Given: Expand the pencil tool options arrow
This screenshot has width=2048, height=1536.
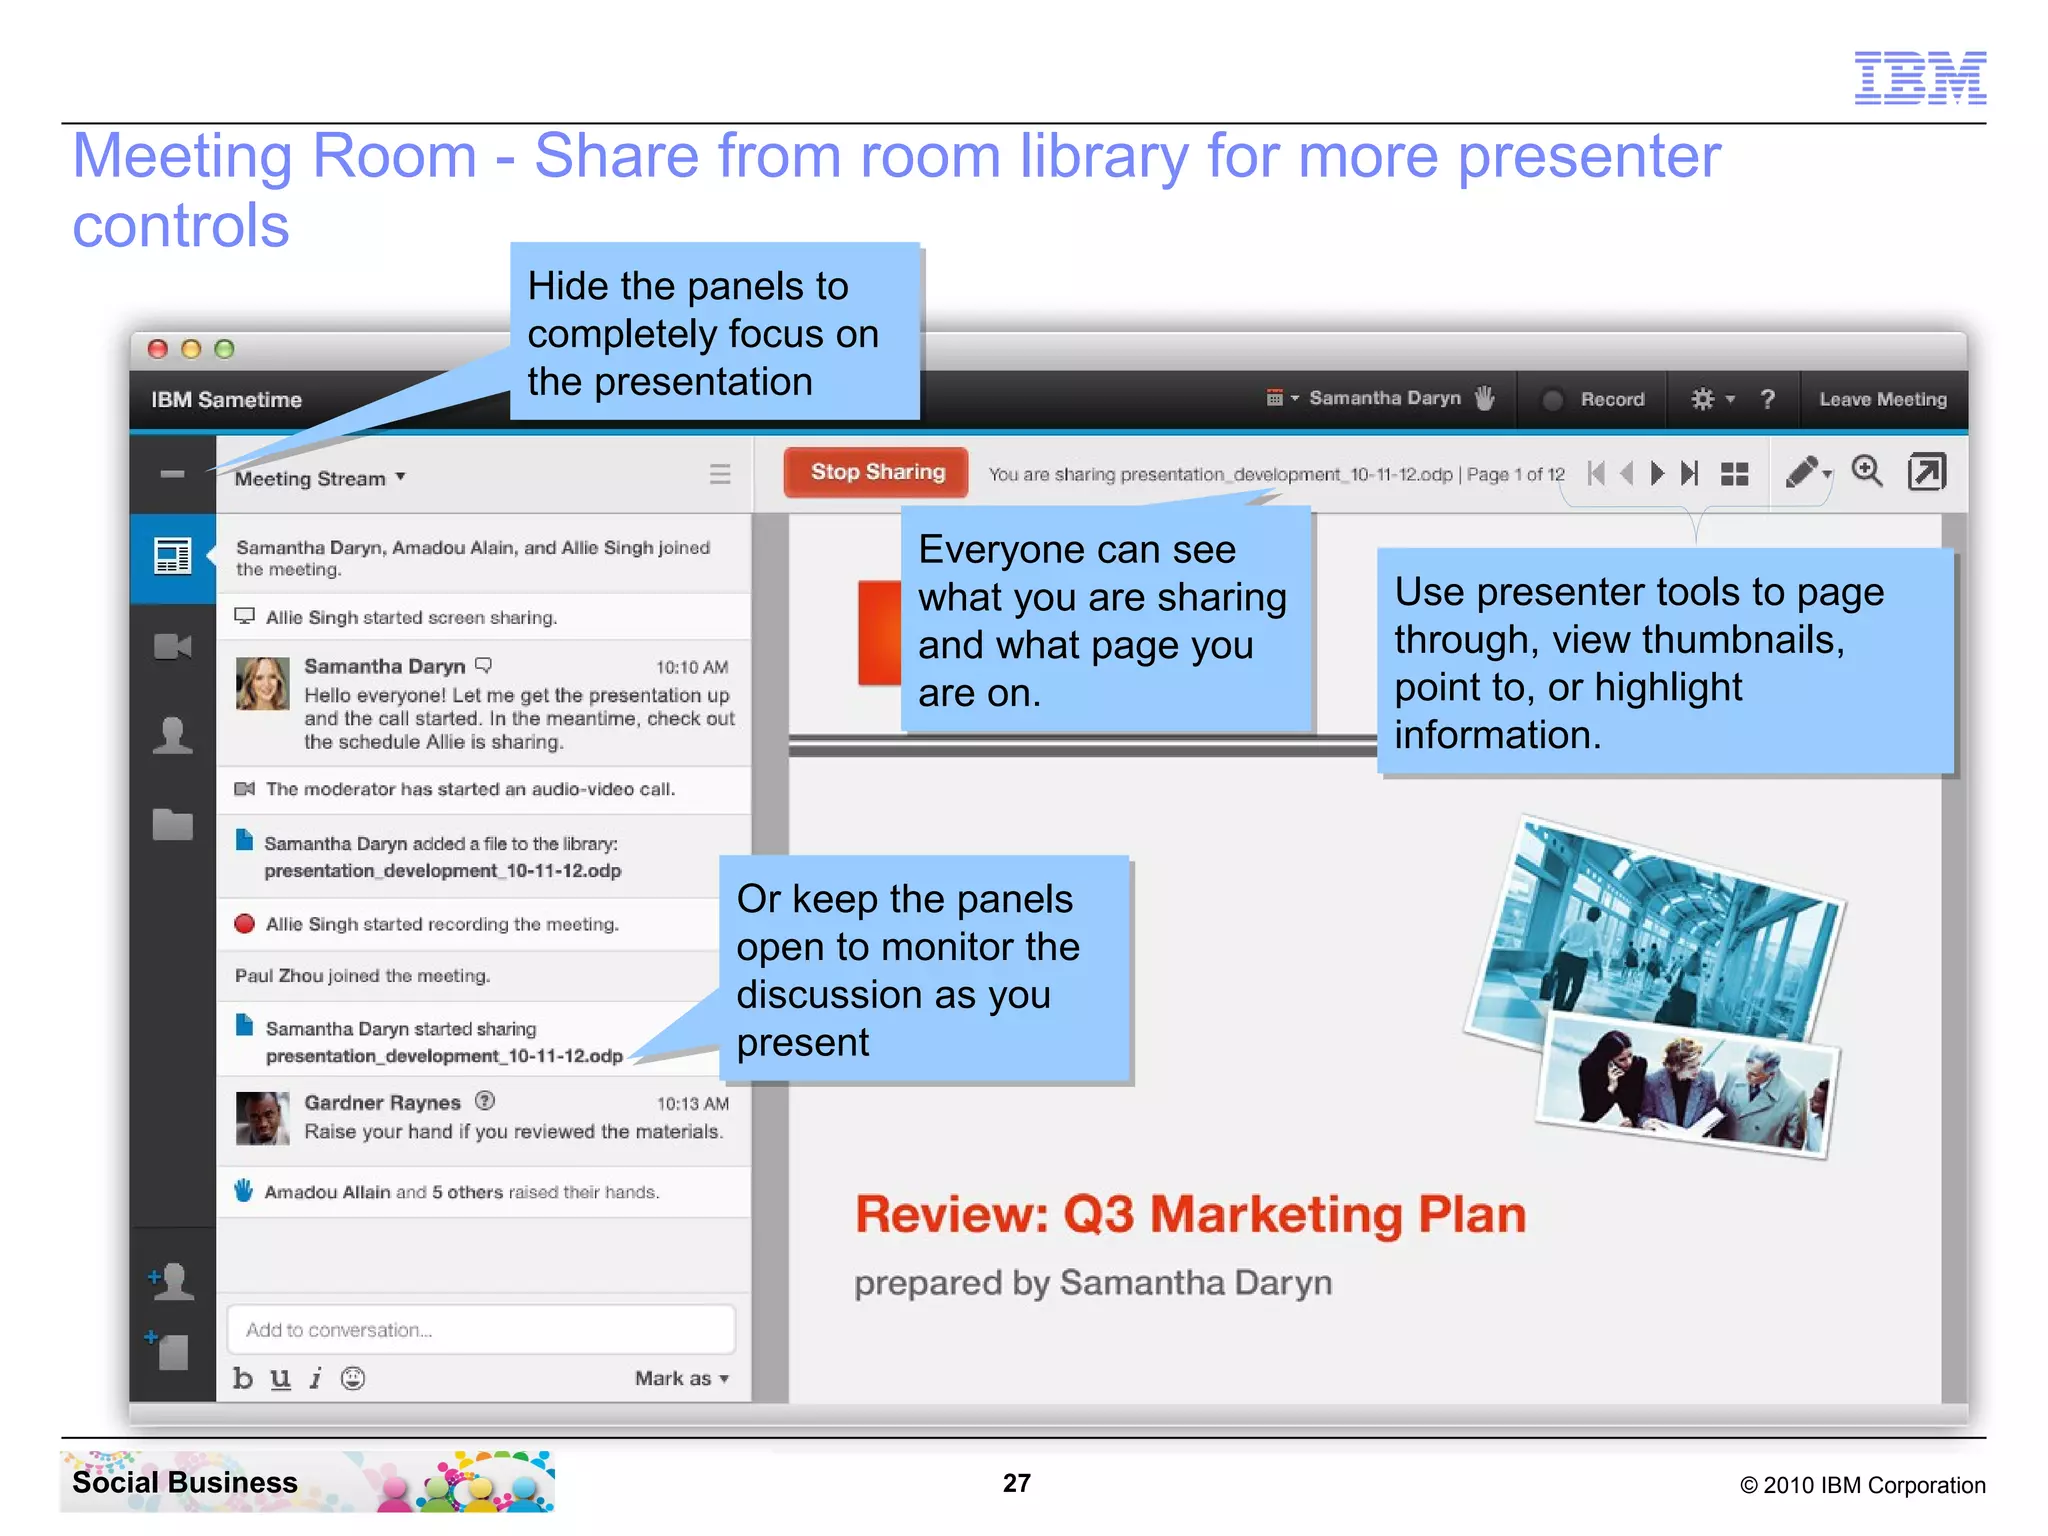Looking at the screenshot, I should [x=1827, y=475].
